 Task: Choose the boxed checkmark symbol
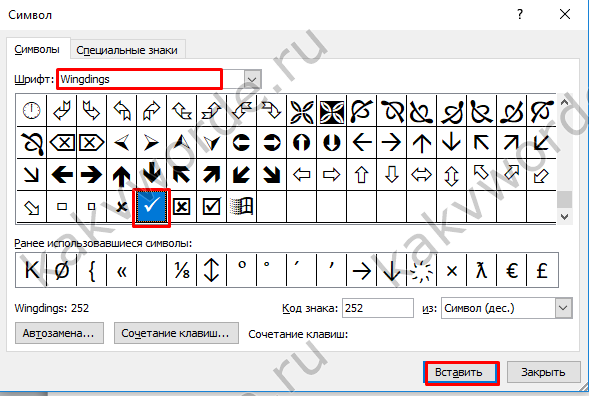pos(211,207)
